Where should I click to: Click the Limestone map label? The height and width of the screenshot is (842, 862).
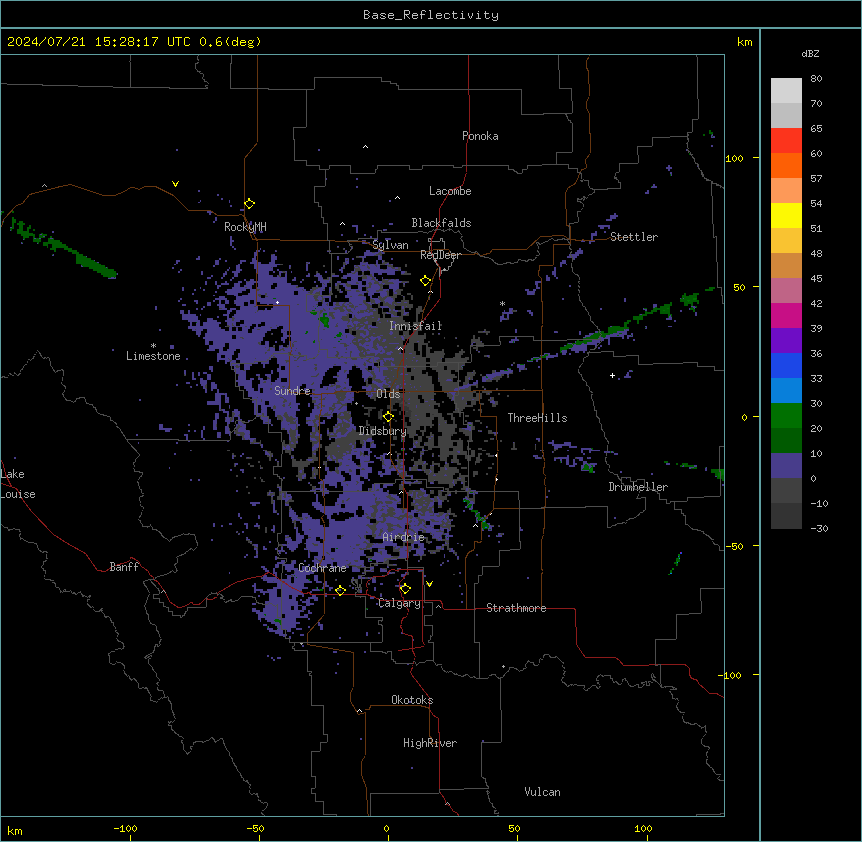[153, 356]
